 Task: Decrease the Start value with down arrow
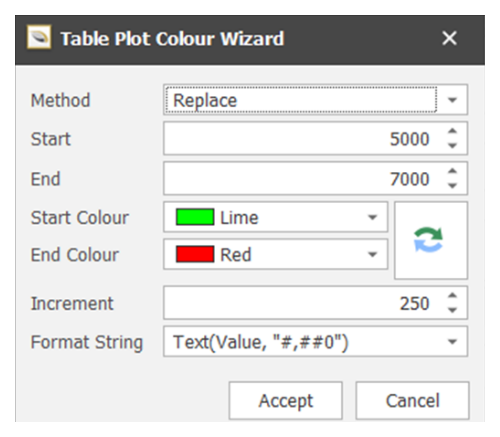pyautogui.click(x=452, y=145)
